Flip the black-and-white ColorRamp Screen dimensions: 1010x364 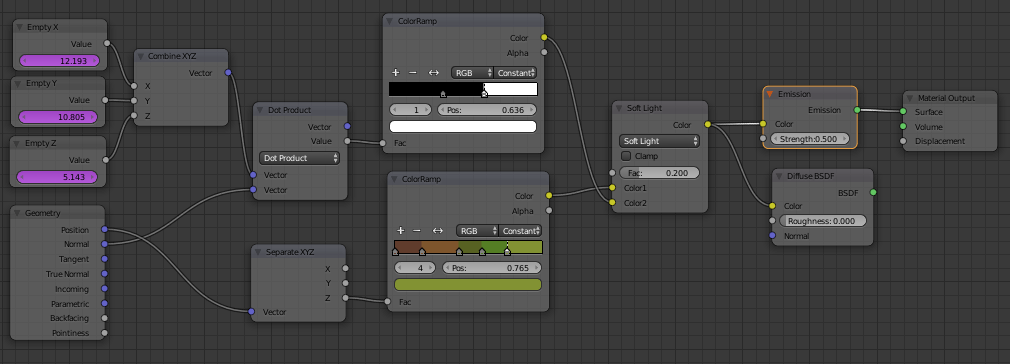pyautogui.click(x=434, y=73)
